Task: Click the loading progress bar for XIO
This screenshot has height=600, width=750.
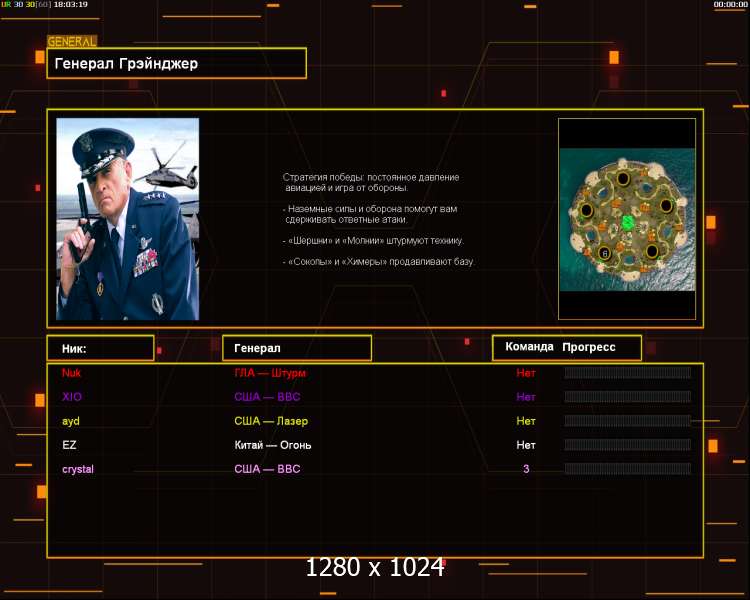Action: coord(627,397)
